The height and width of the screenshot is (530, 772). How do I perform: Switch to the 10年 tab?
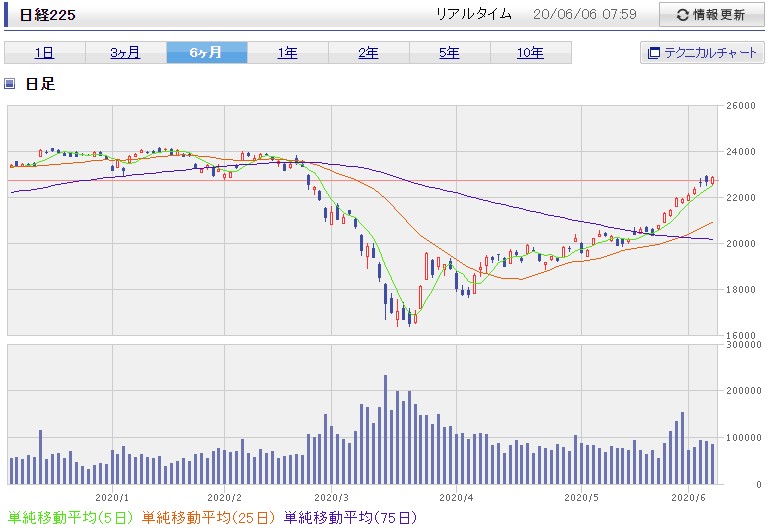pos(531,52)
